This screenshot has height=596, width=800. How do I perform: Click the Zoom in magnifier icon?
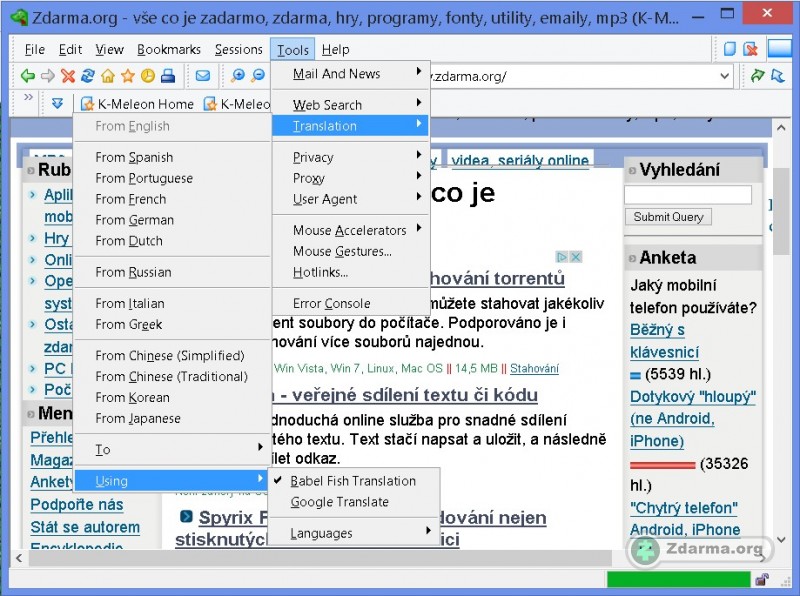point(238,76)
